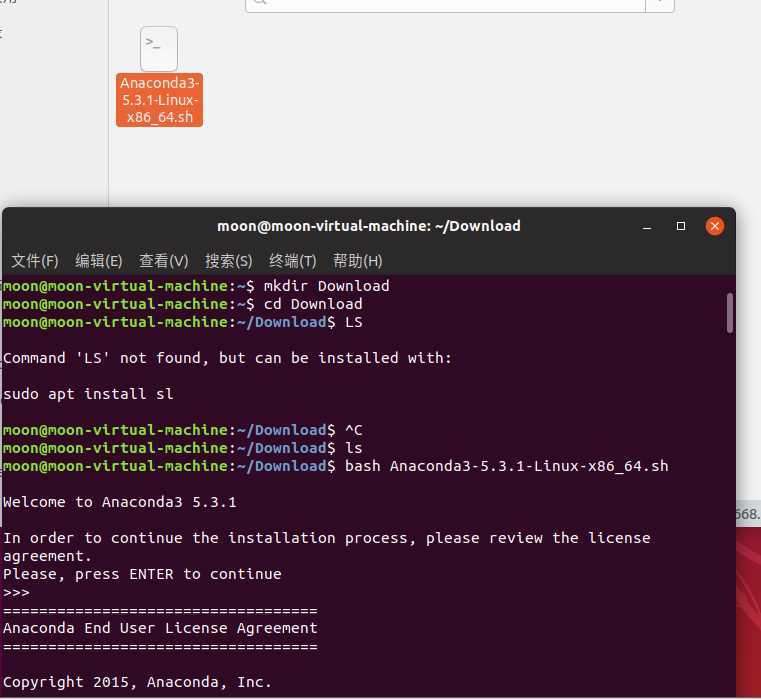Close the terminal window
Screen dimensions: 761x700
(715, 226)
